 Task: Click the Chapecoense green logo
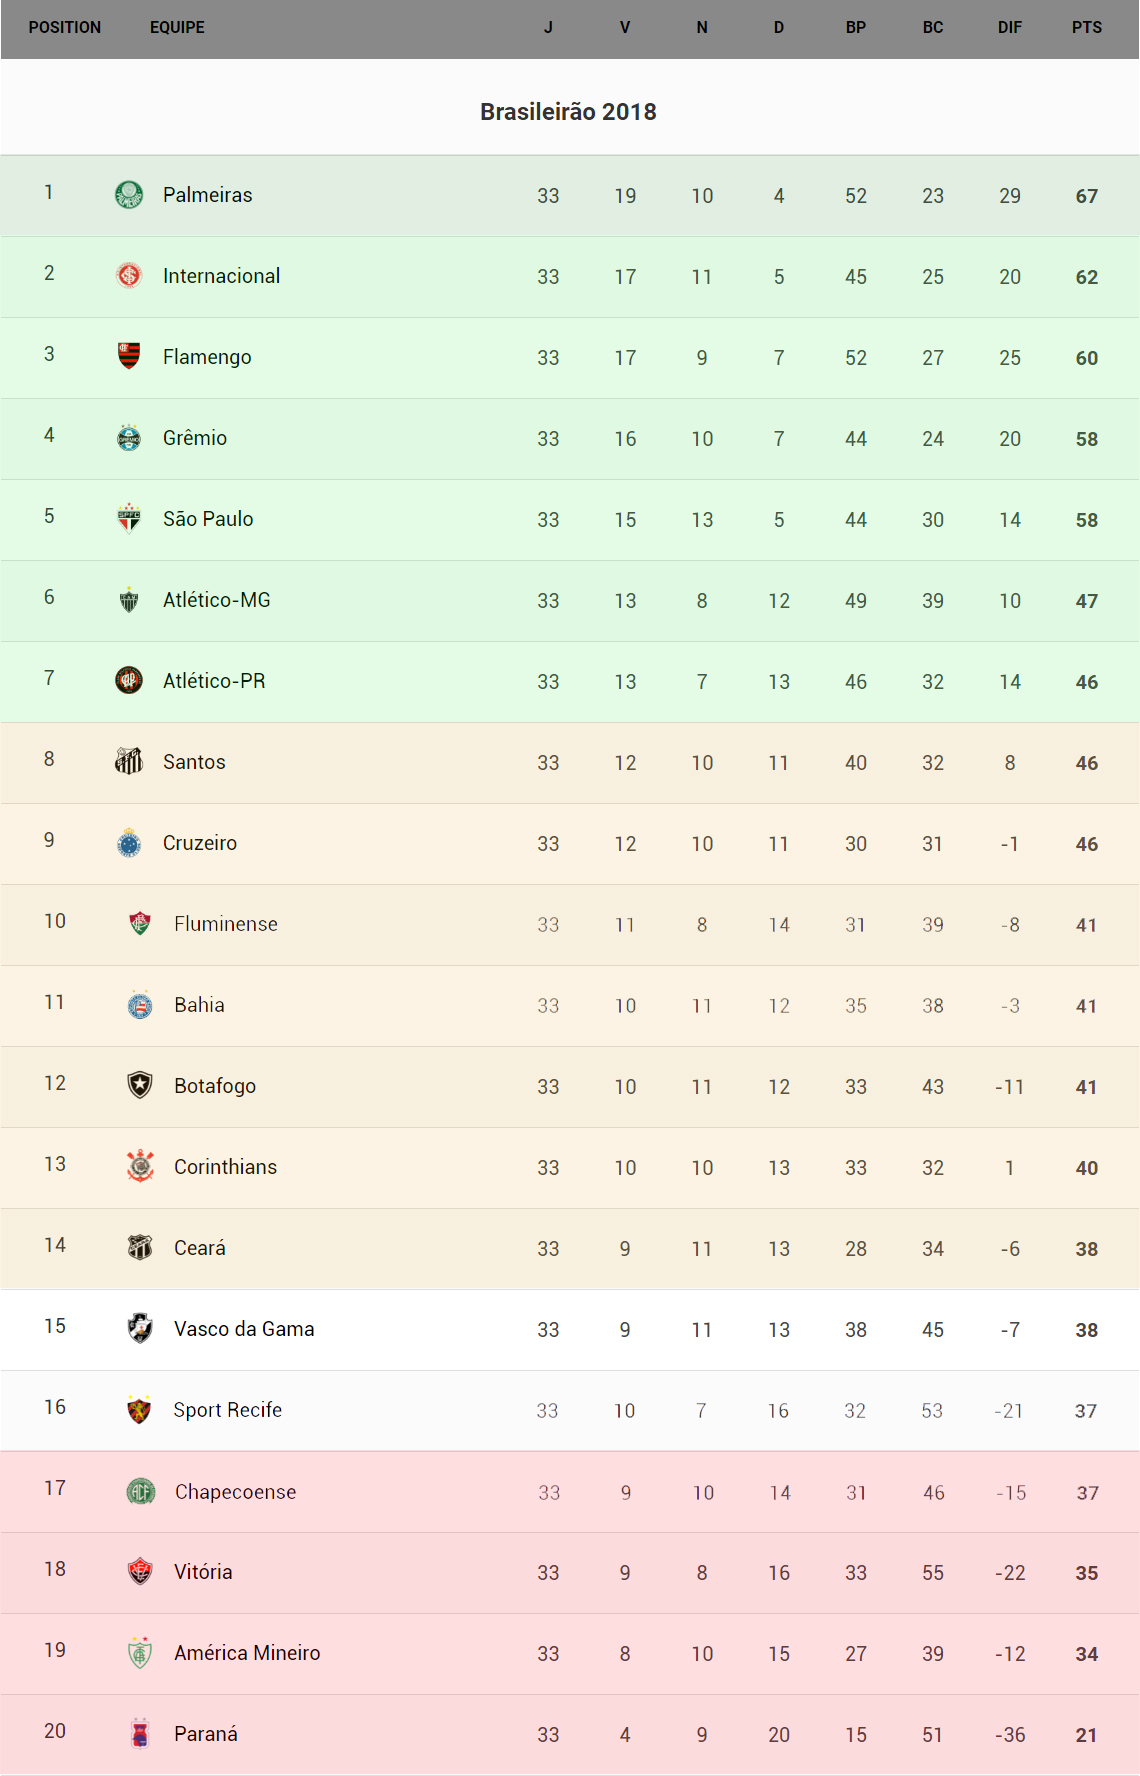point(140,1491)
